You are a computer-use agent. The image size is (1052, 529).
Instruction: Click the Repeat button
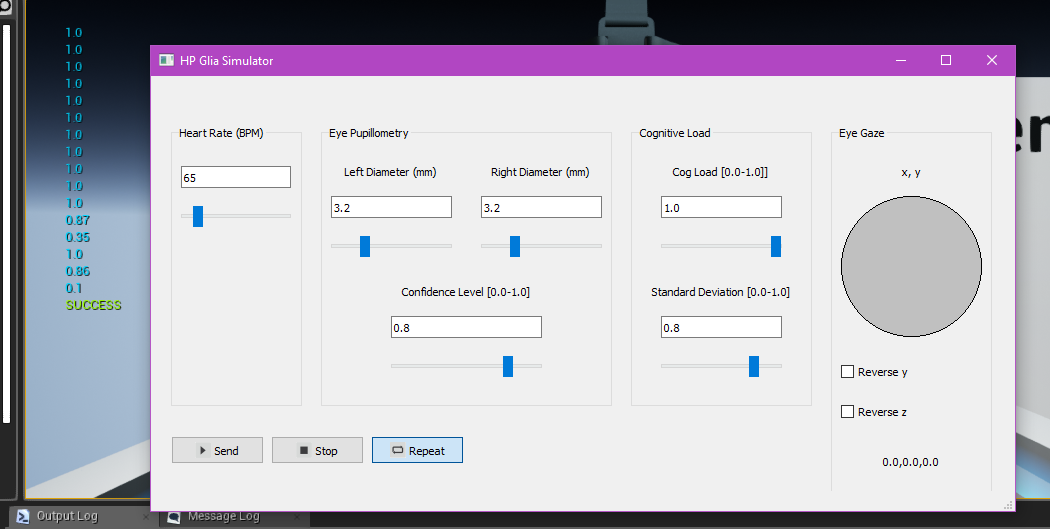[x=417, y=450]
